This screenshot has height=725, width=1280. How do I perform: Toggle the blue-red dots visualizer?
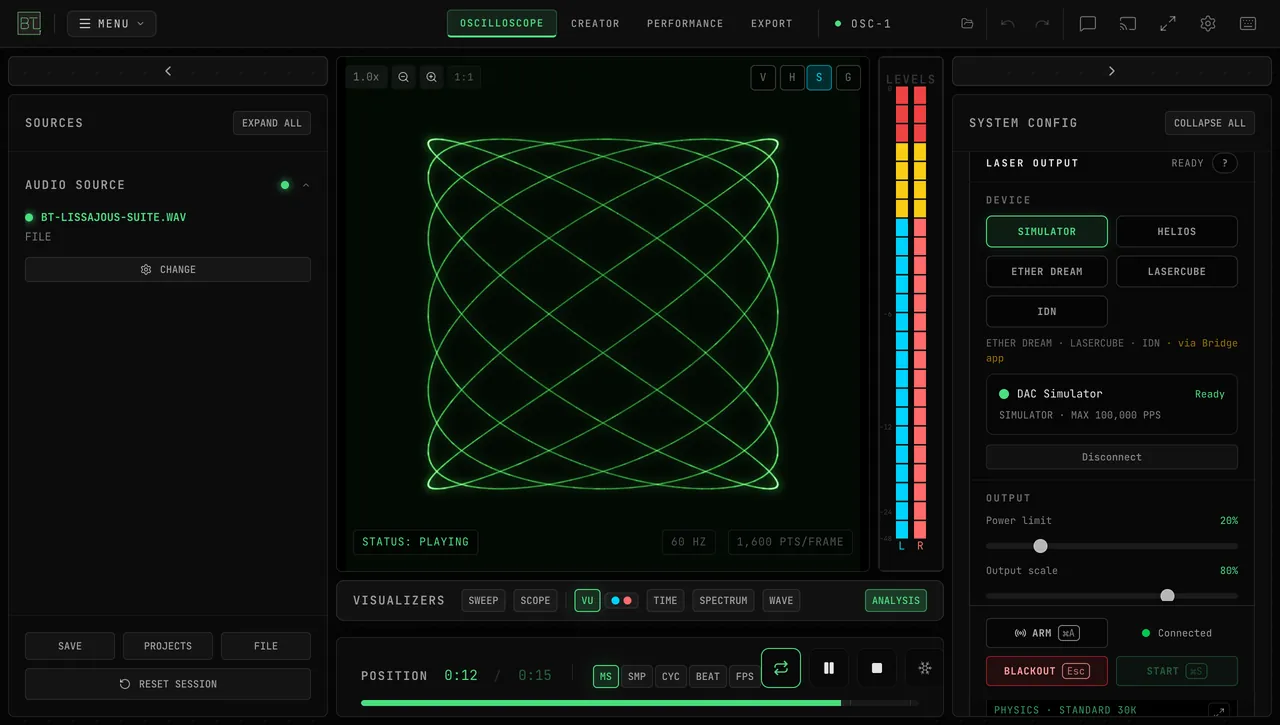click(621, 601)
